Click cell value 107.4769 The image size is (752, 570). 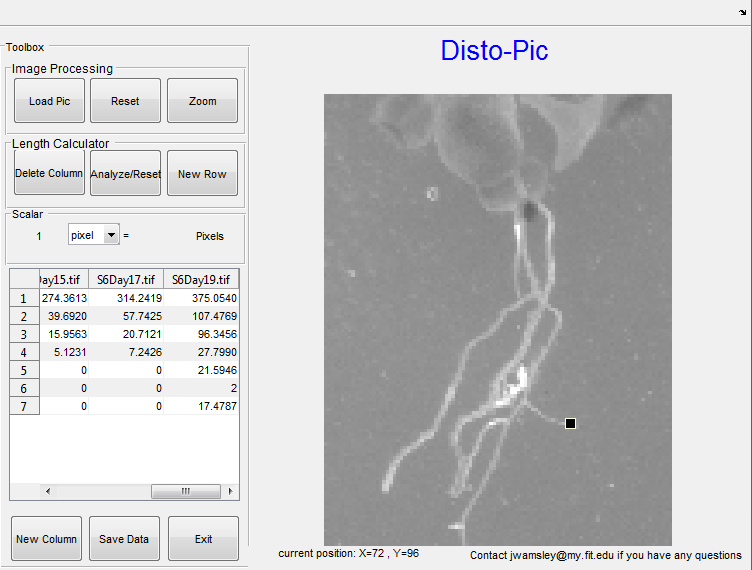[x=201, y=316]
